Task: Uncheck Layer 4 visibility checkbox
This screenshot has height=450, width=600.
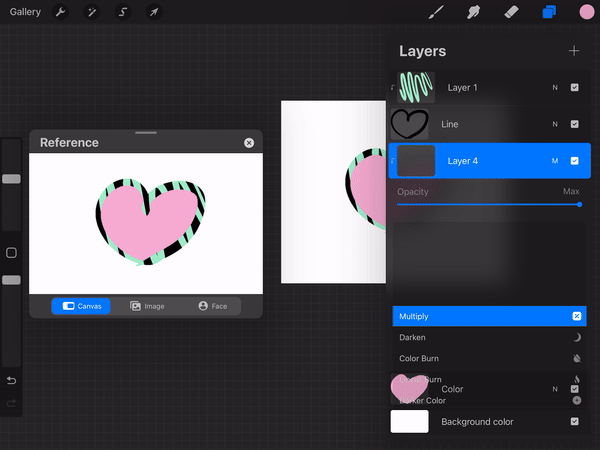Action: [x=574, y=161]
